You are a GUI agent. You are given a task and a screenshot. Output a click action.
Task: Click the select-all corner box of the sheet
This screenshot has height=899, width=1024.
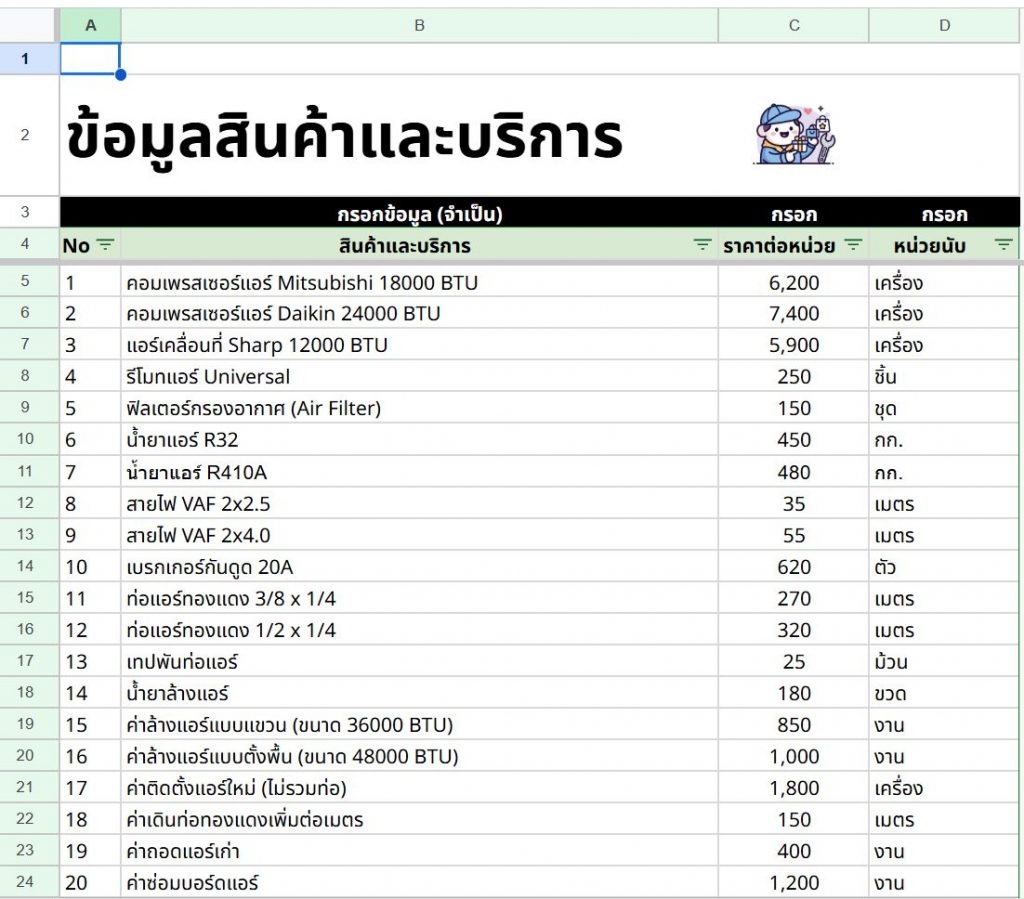point(29,25)
